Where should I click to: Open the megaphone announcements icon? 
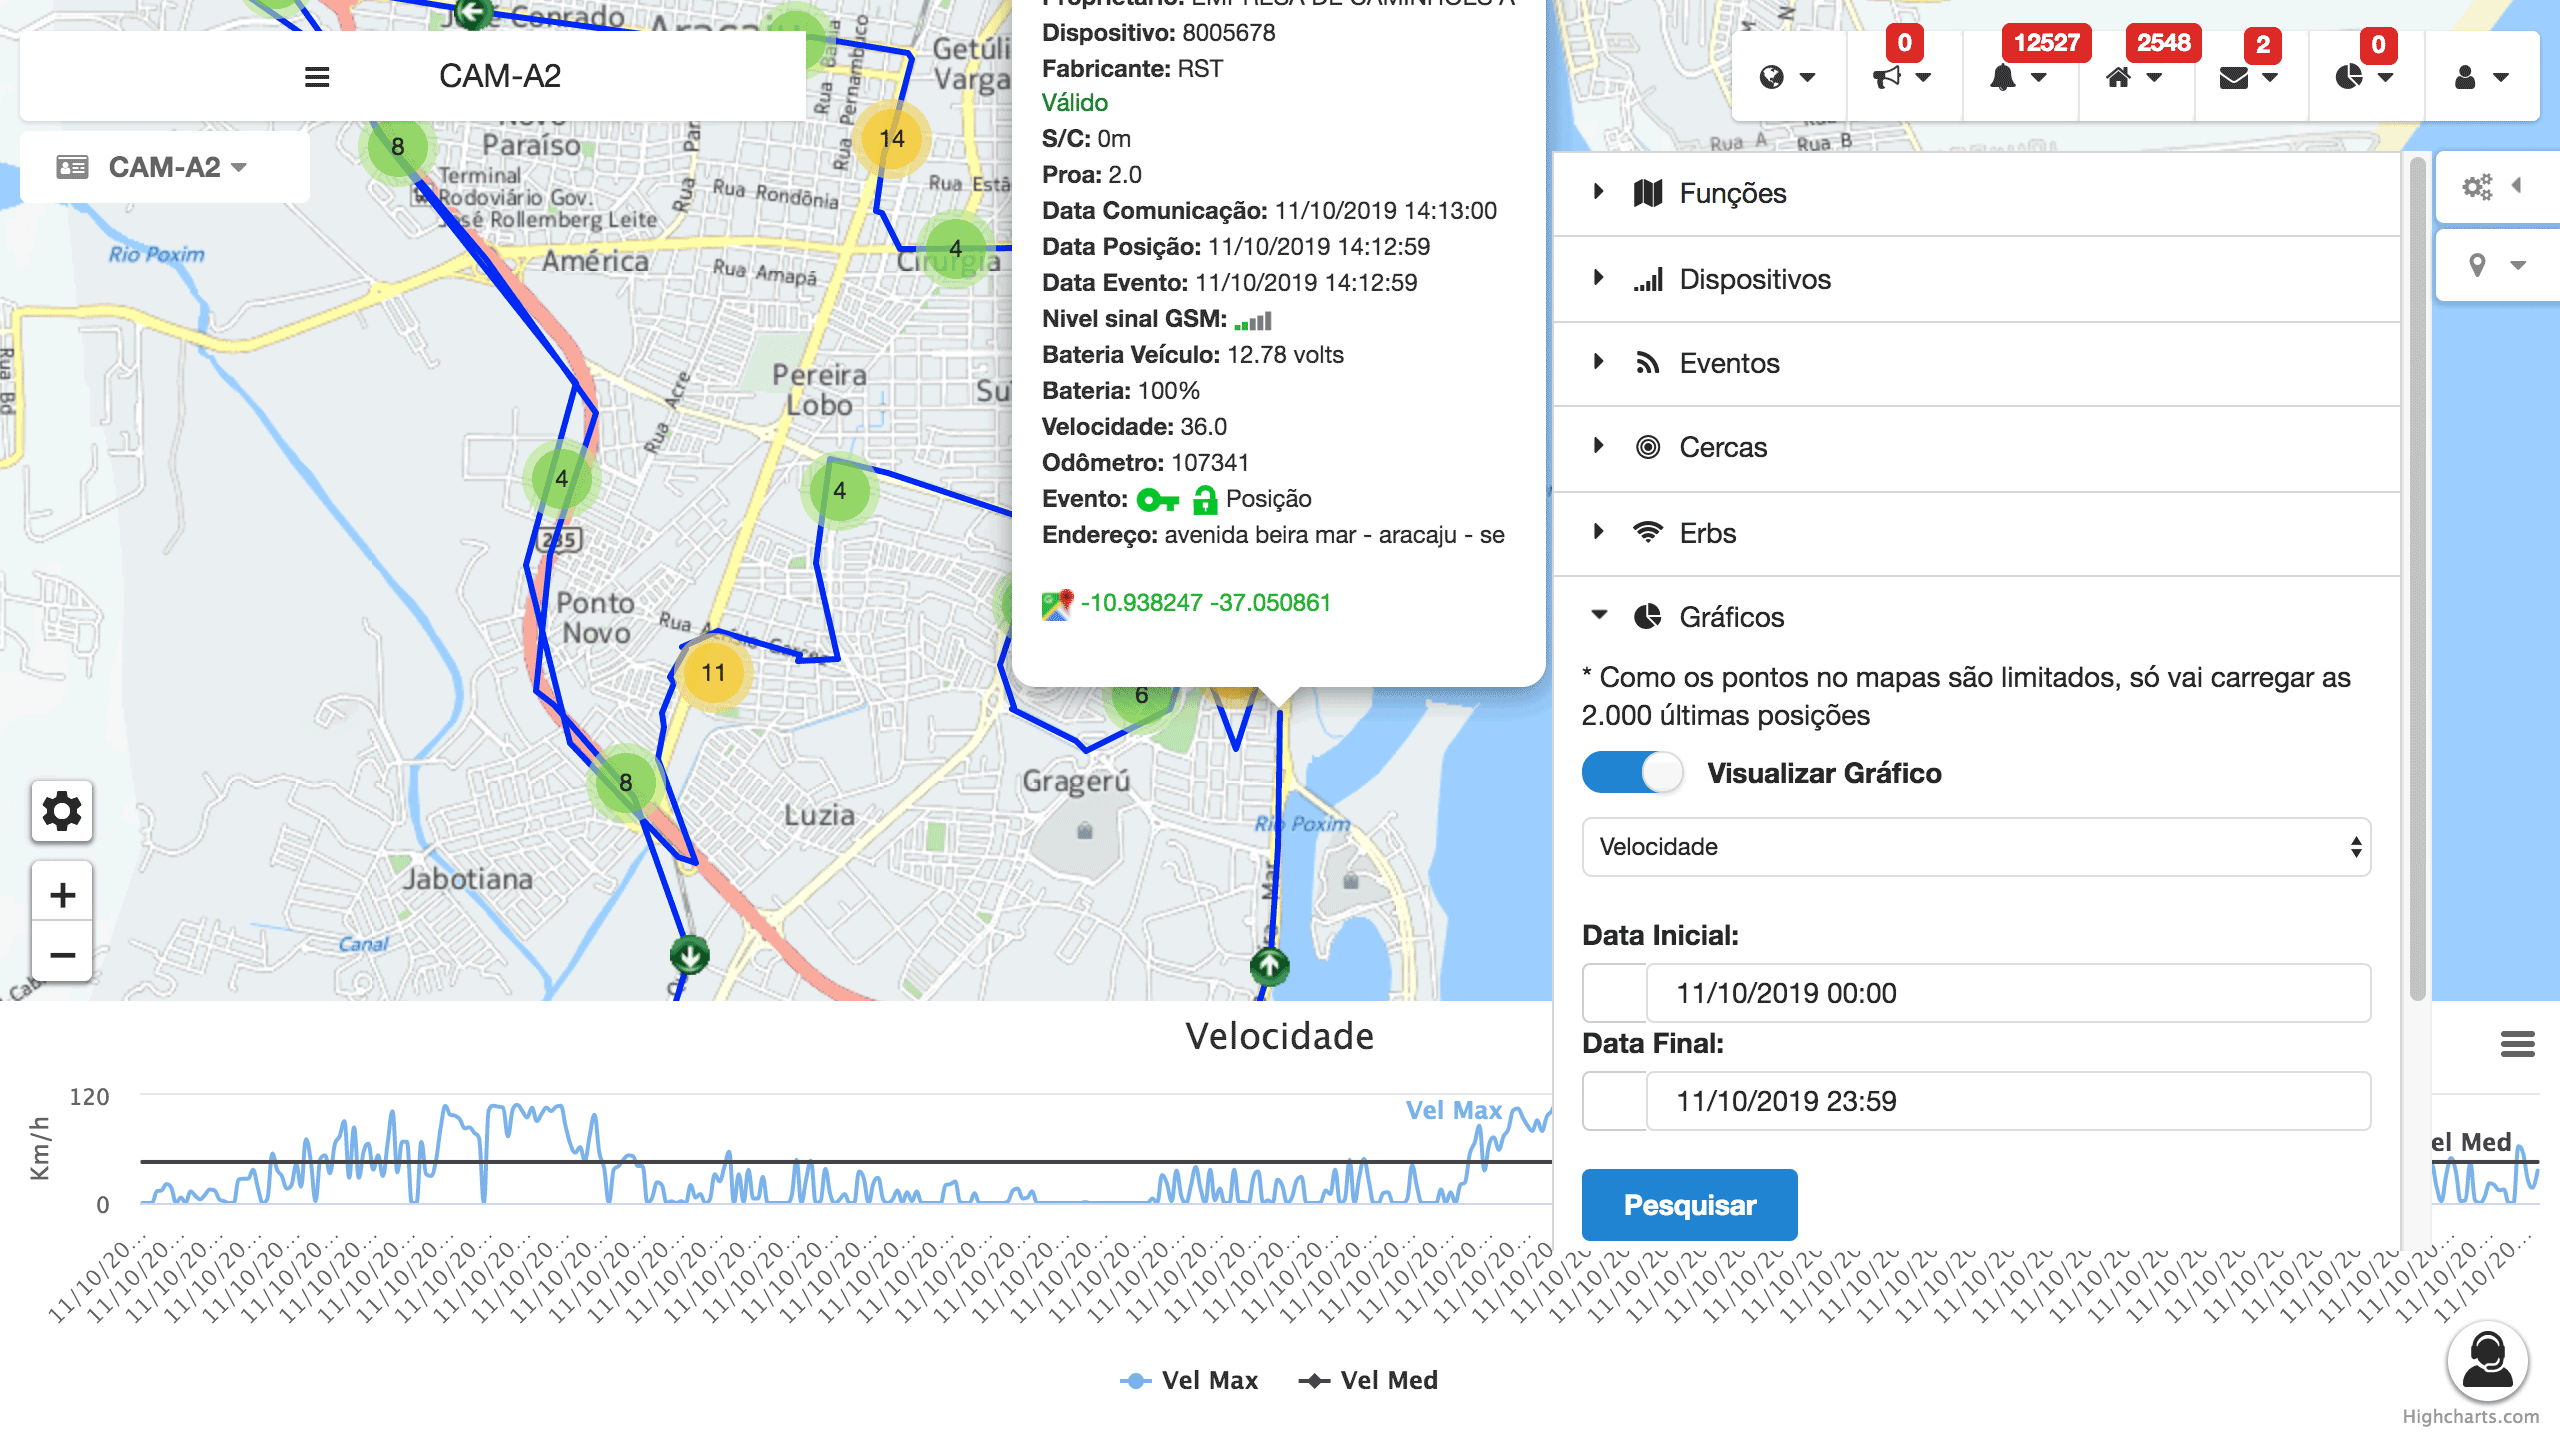(1902, 77)
